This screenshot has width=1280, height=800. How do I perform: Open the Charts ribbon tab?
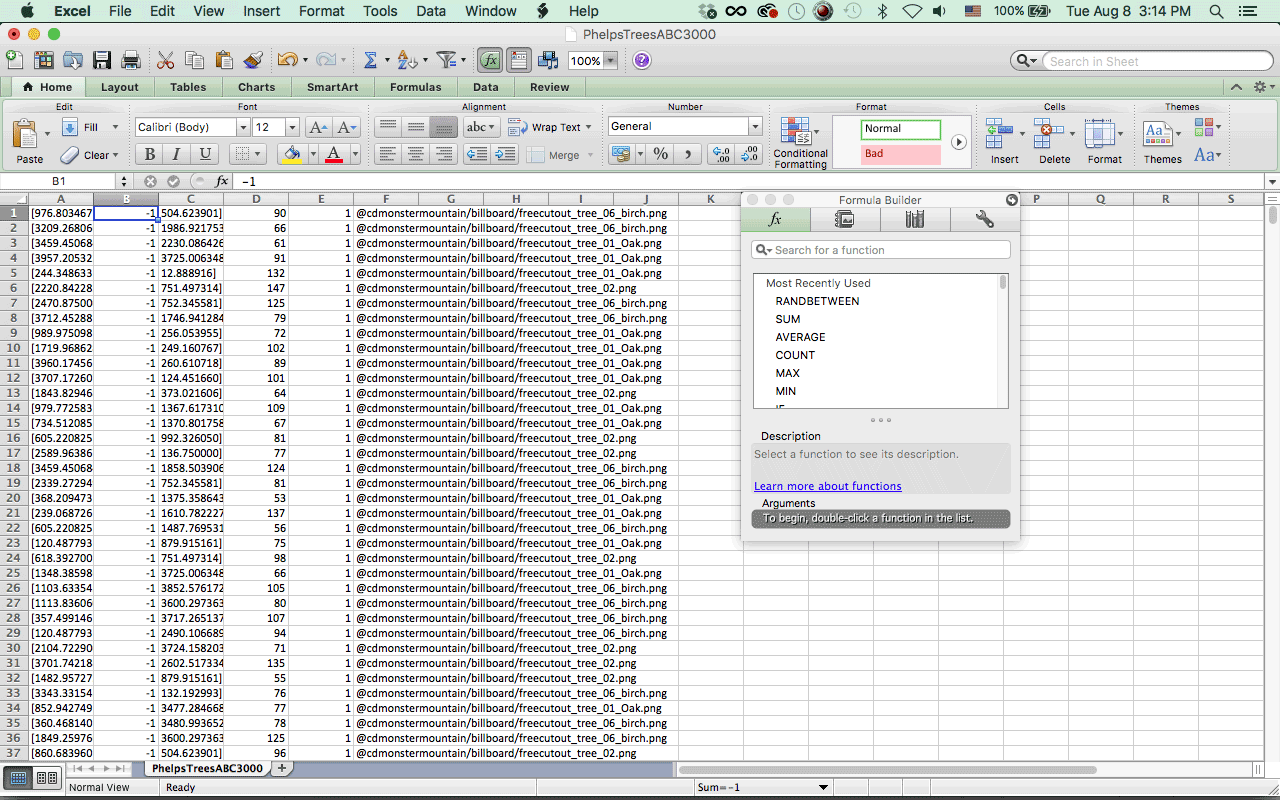(257, 87)
